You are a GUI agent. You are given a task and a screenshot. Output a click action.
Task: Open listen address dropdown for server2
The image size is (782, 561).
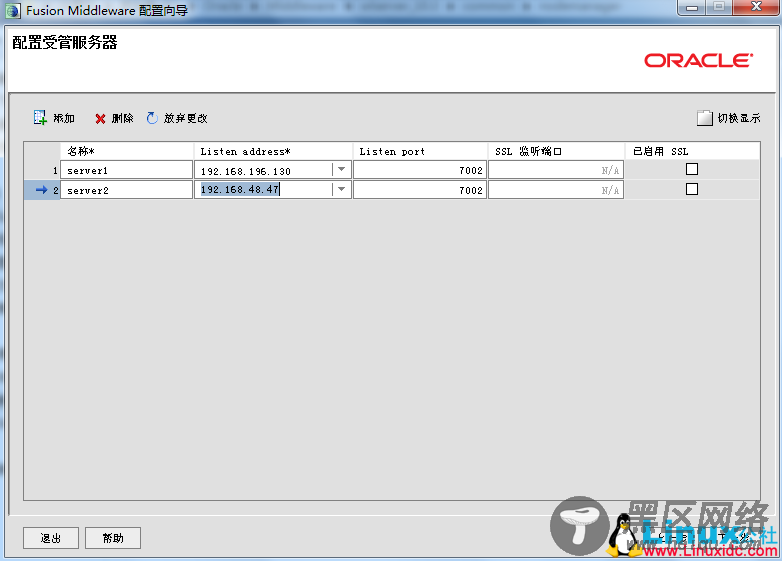click(342, 189)
